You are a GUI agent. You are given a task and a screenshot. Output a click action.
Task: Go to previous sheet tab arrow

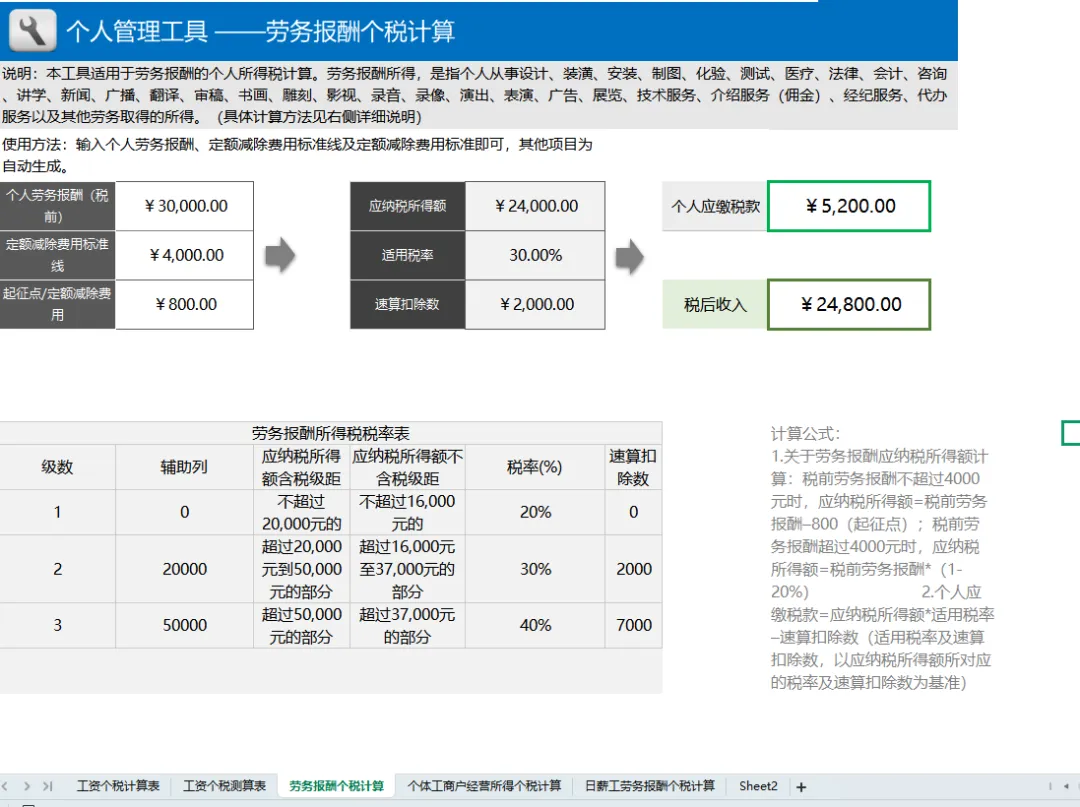point(6,786)
